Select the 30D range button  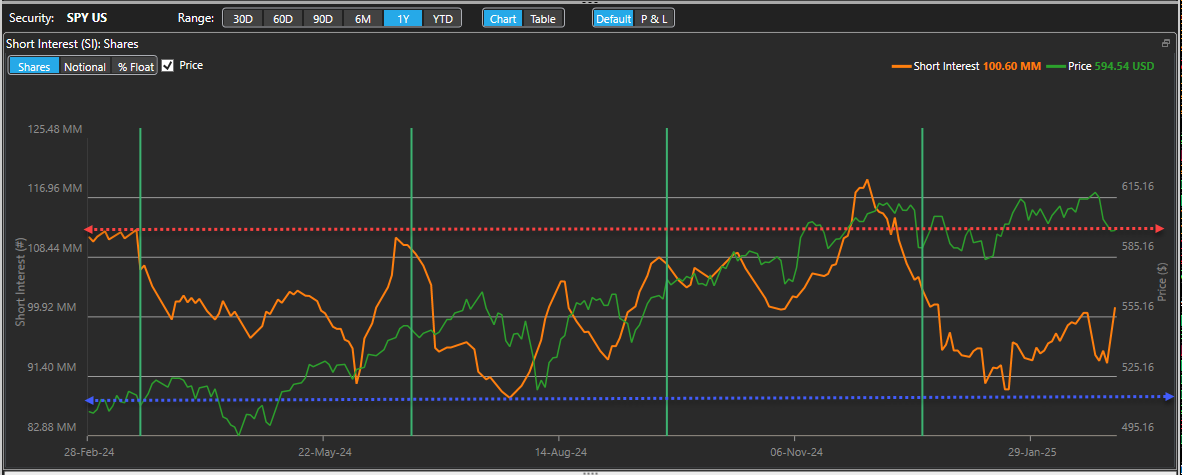pos(243,19)
